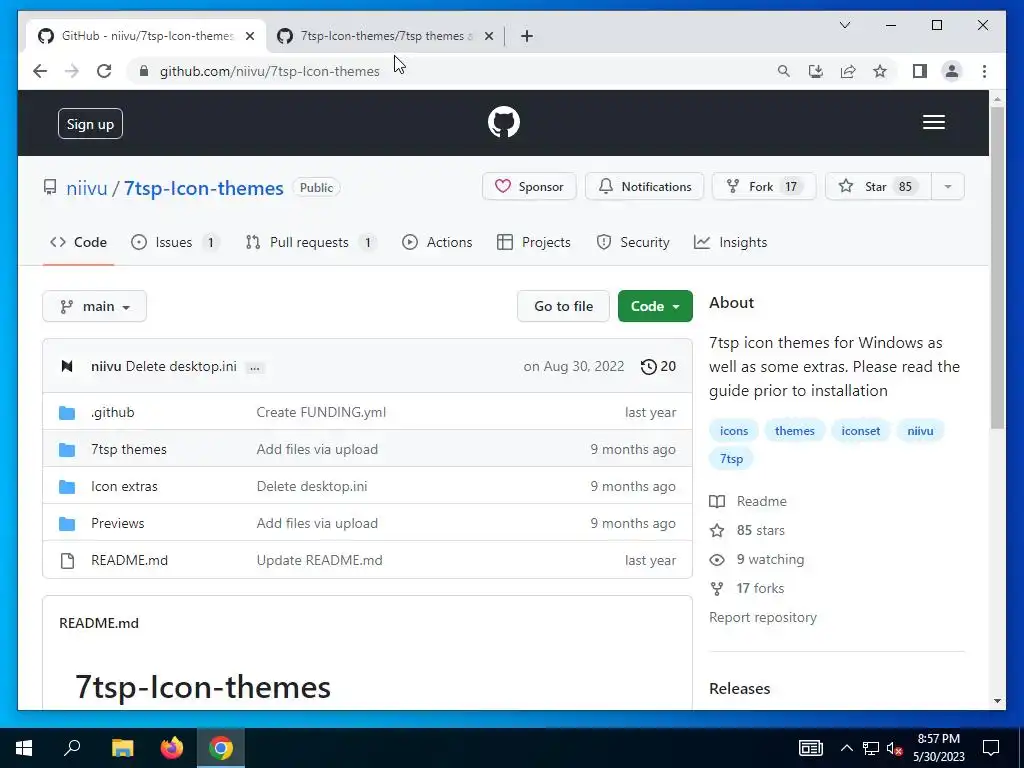Open the Readme link in About
Screen dimensions: 1024x768
(x=748, y=502)
